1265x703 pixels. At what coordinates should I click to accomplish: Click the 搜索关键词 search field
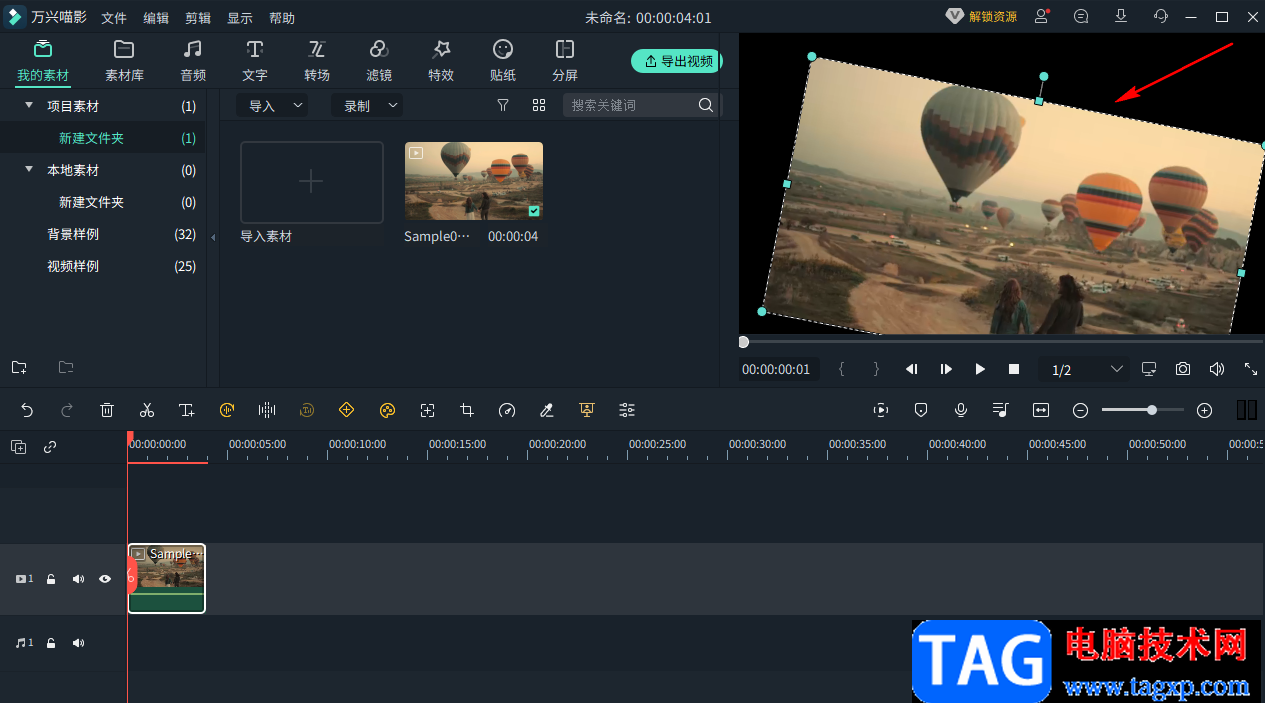click(x=641, y=105)
